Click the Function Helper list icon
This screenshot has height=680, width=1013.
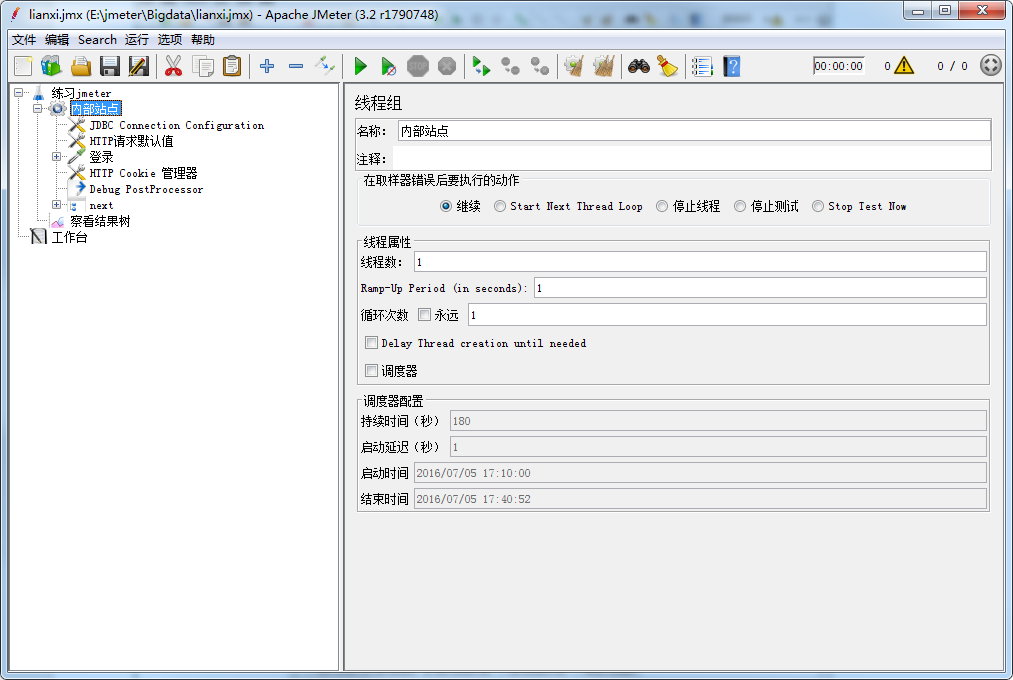coord(702,66)
